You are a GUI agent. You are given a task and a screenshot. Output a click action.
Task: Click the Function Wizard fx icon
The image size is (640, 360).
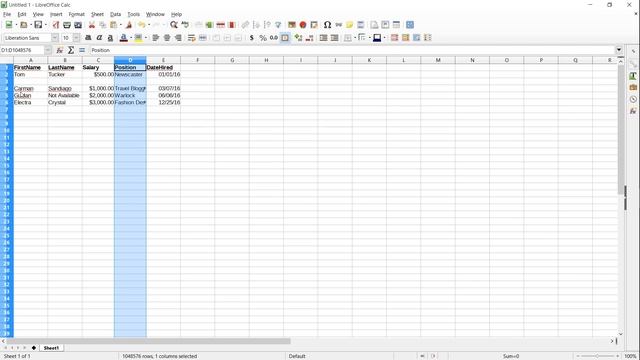(60, 50)
